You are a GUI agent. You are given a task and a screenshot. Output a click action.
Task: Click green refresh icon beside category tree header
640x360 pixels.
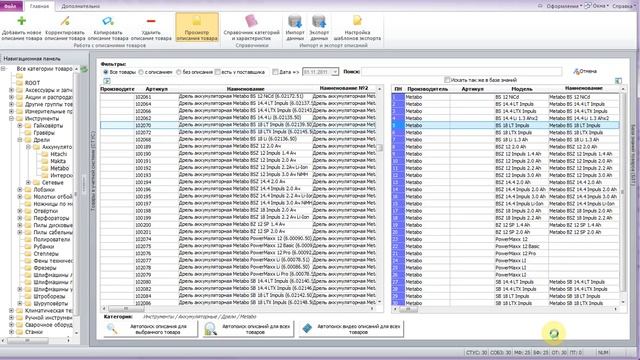[84, 69]
